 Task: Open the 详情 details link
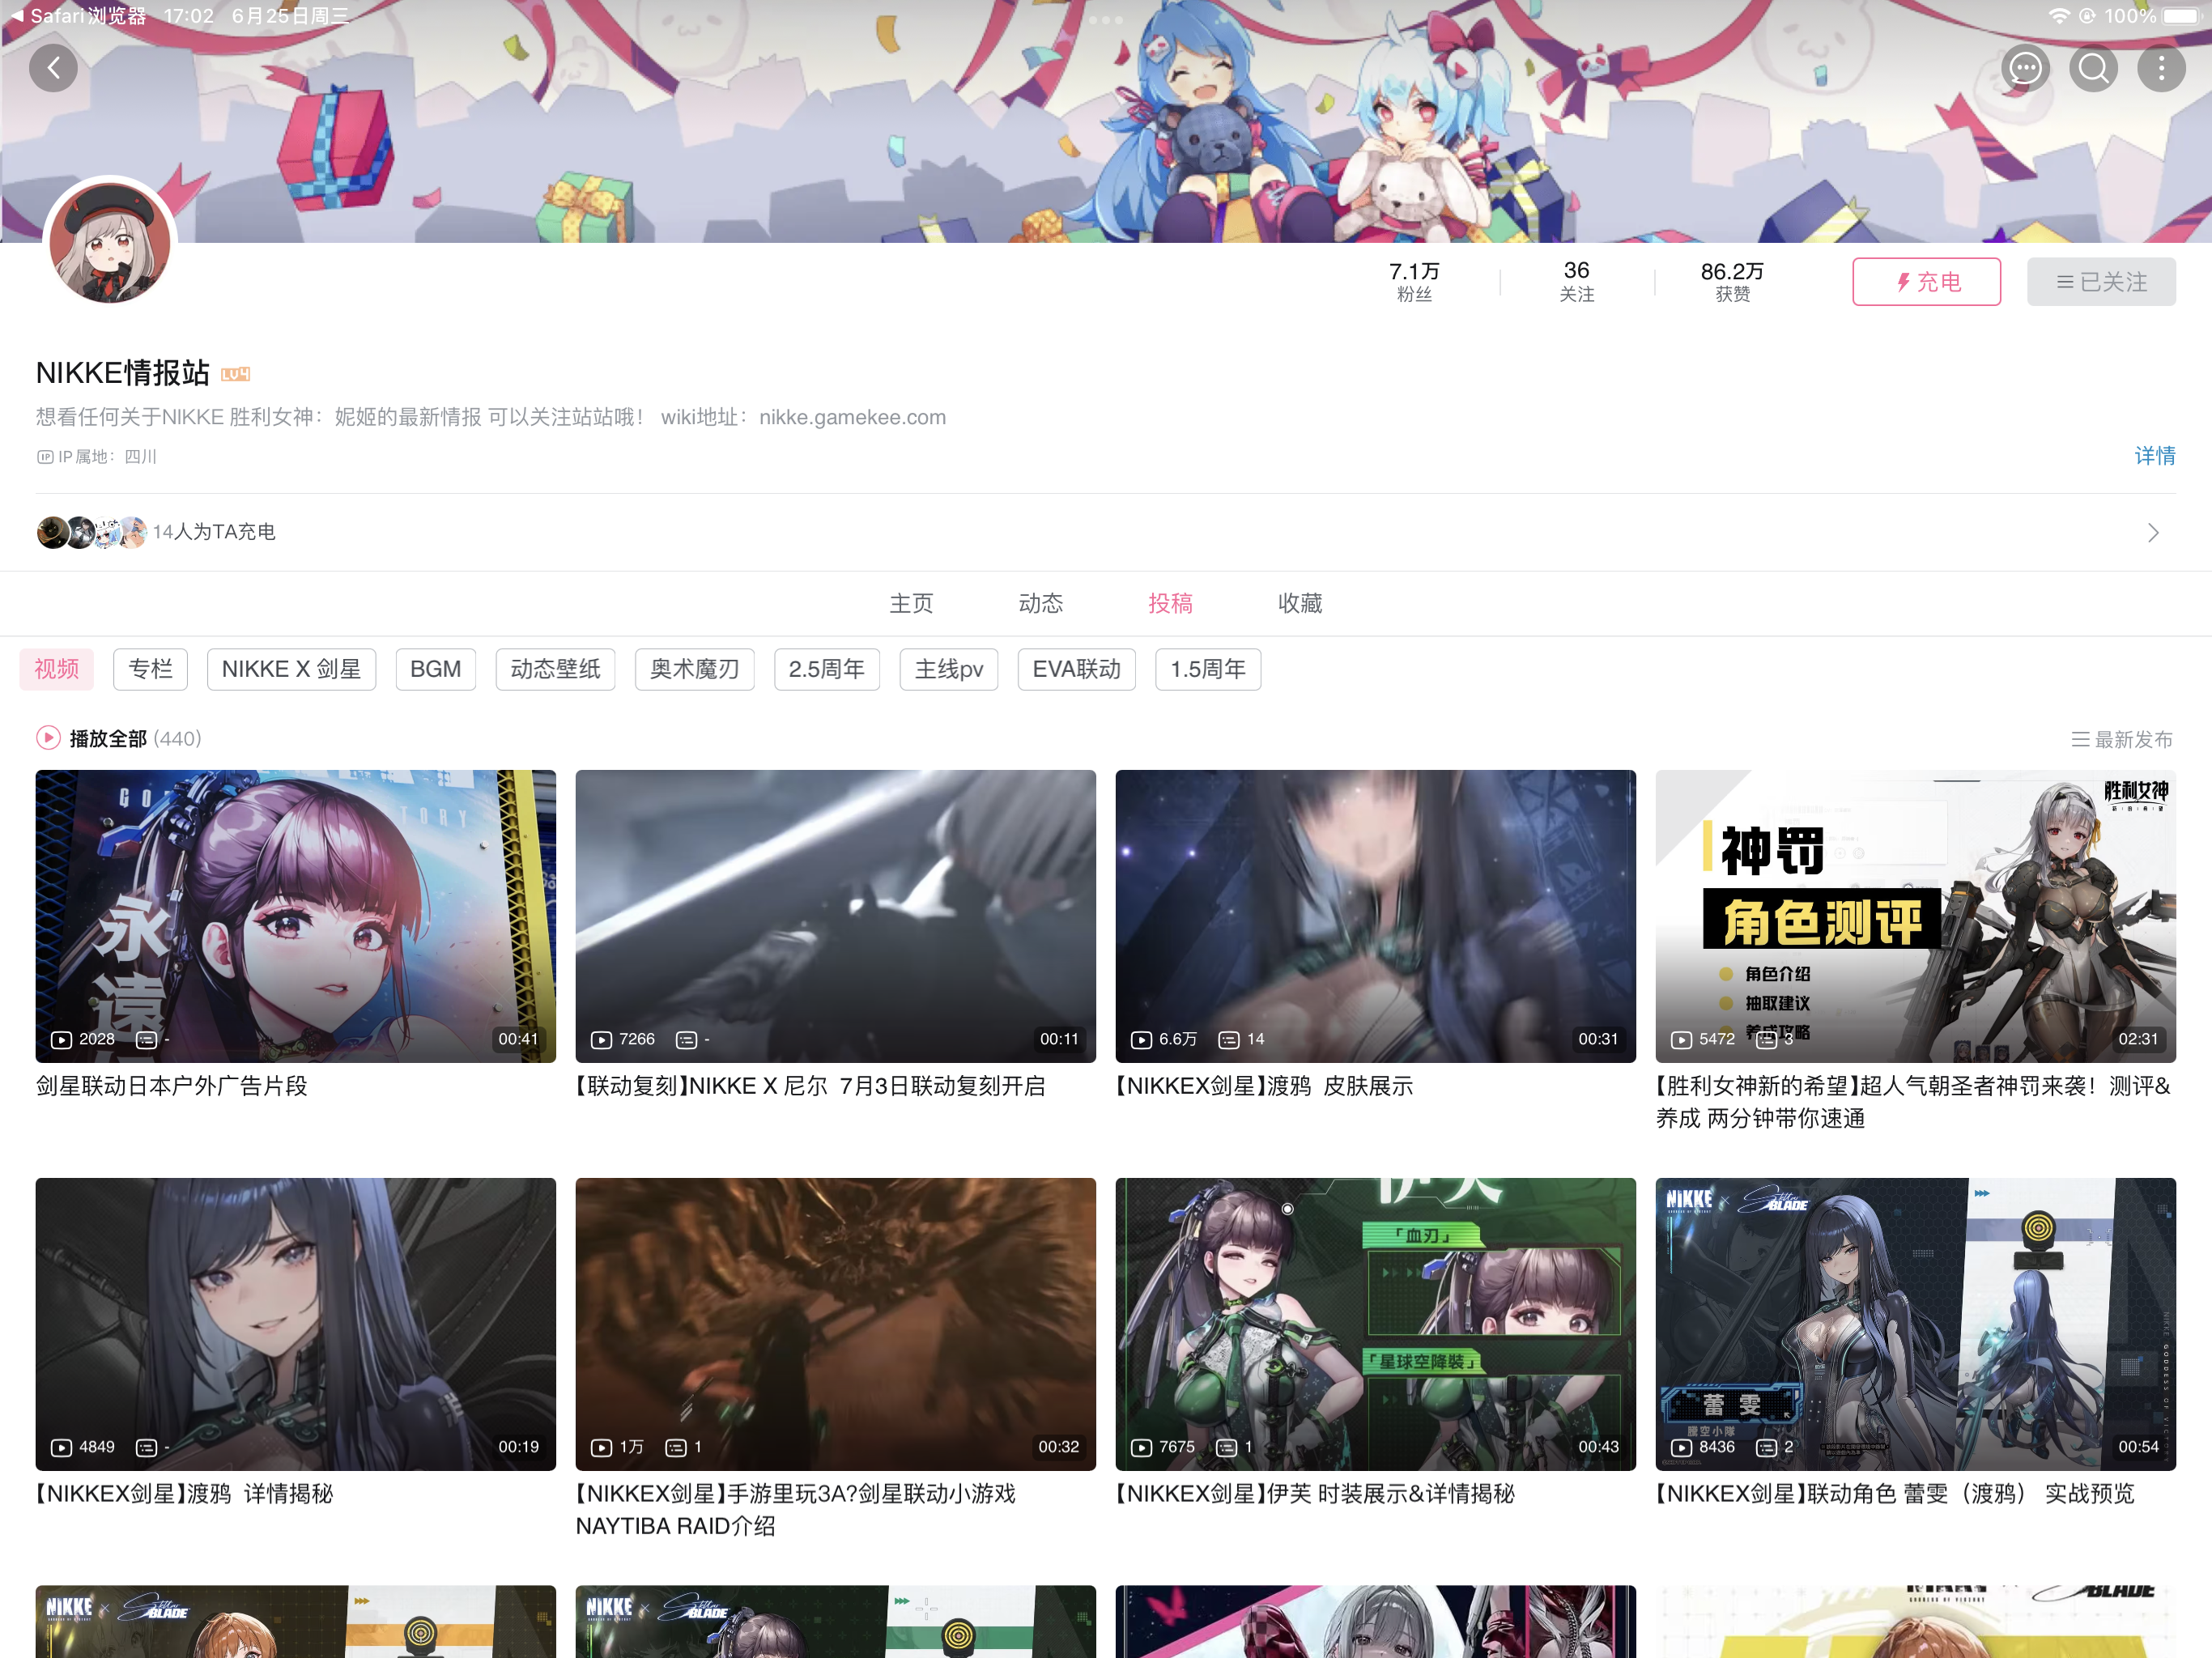tap(2154, 456)
